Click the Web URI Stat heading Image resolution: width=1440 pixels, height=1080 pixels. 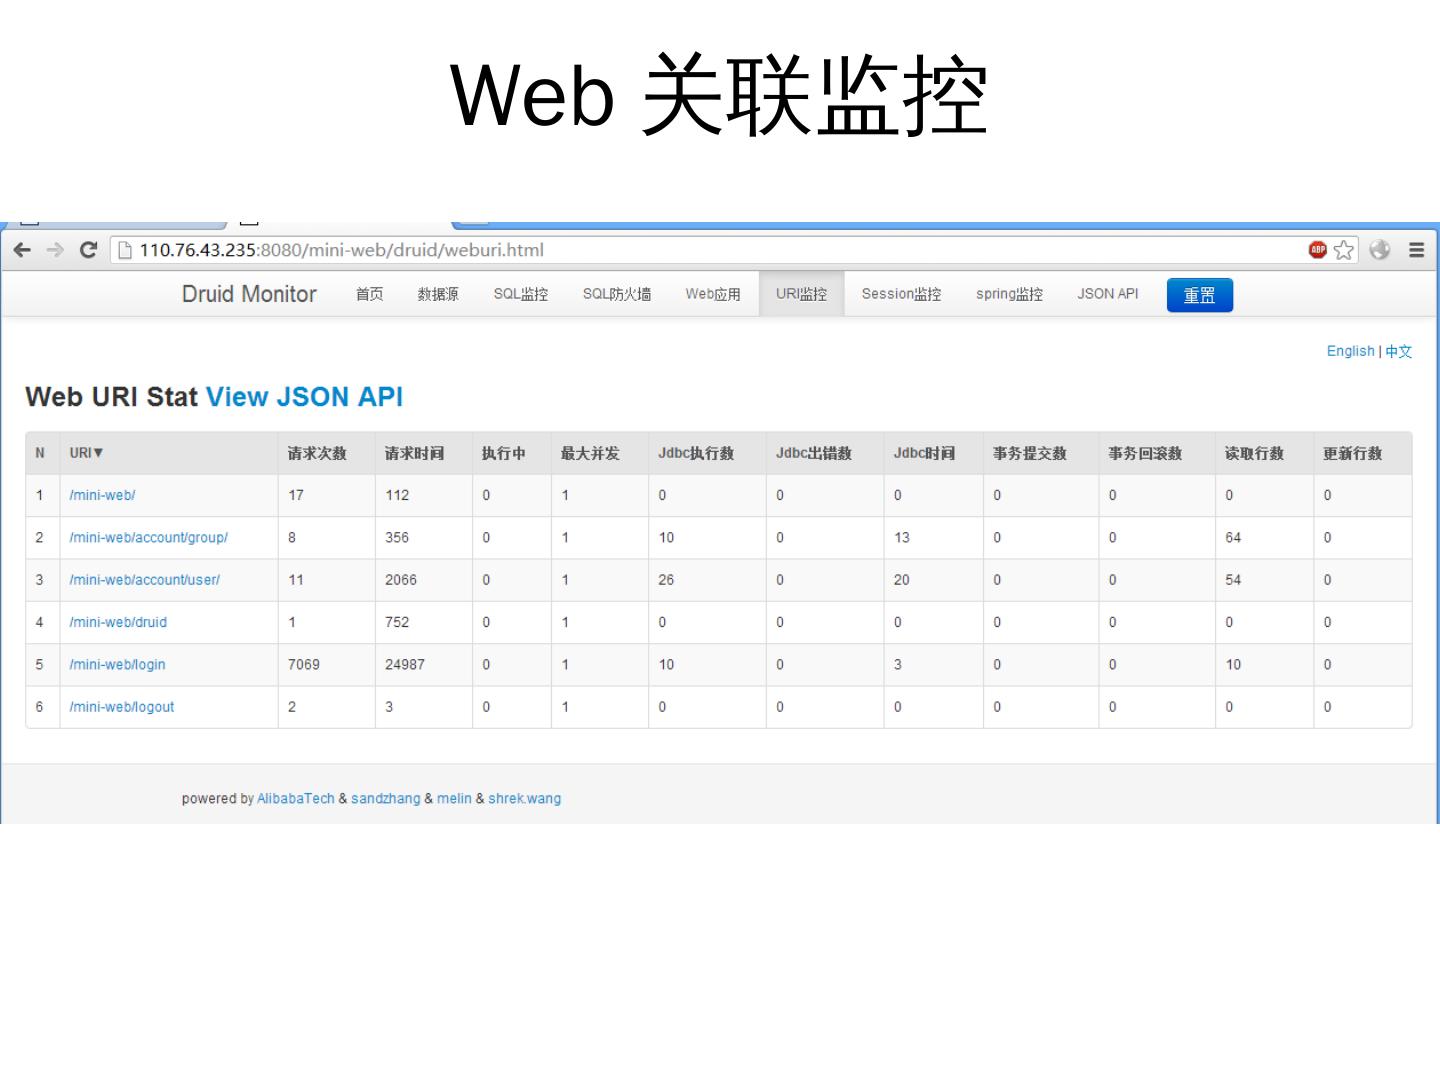point(111,397)
